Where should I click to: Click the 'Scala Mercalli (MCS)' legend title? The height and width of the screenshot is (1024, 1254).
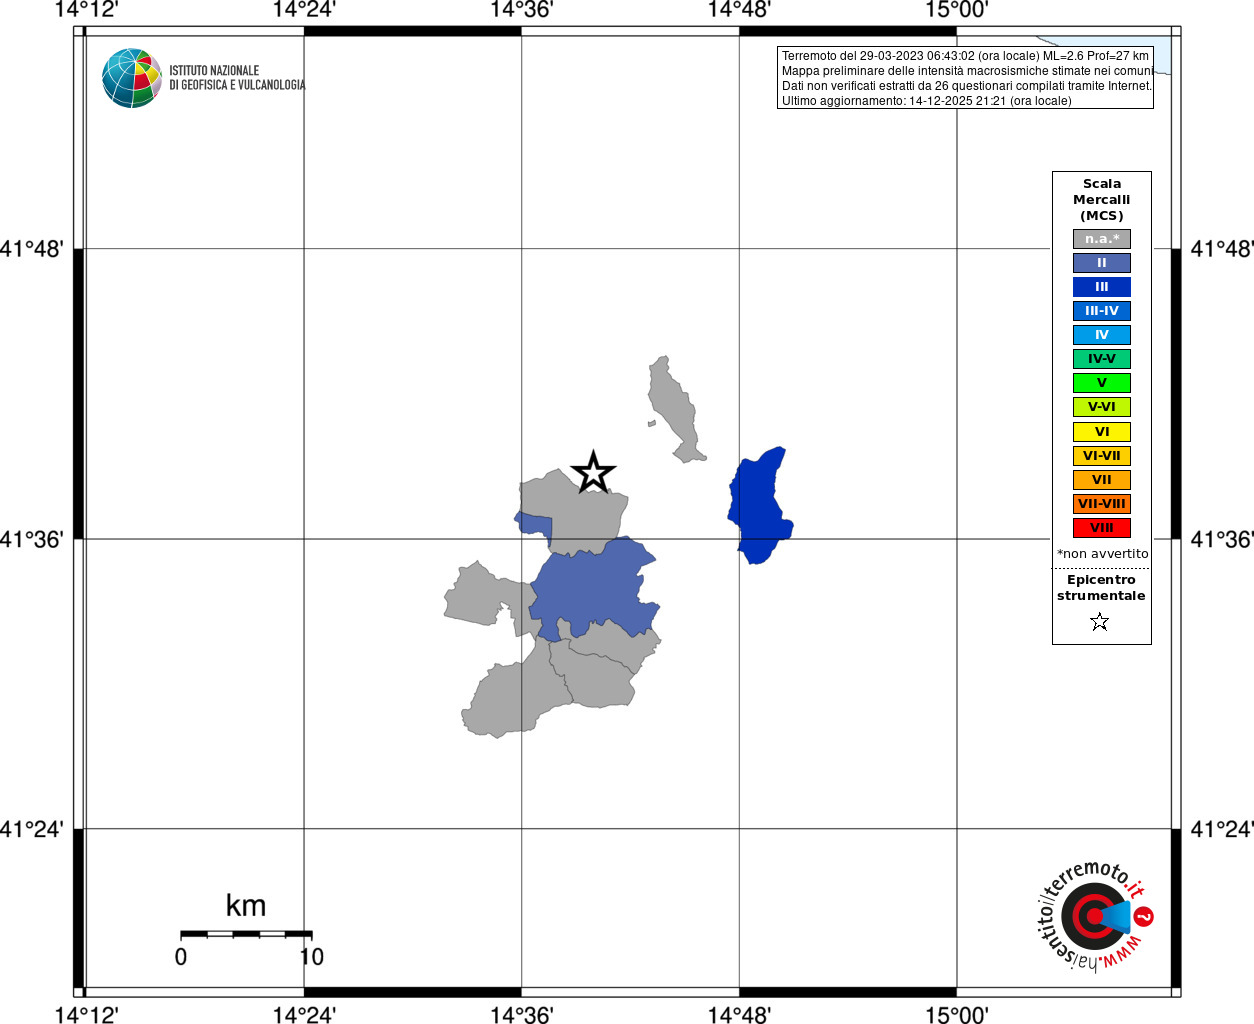coord(1102,200)
